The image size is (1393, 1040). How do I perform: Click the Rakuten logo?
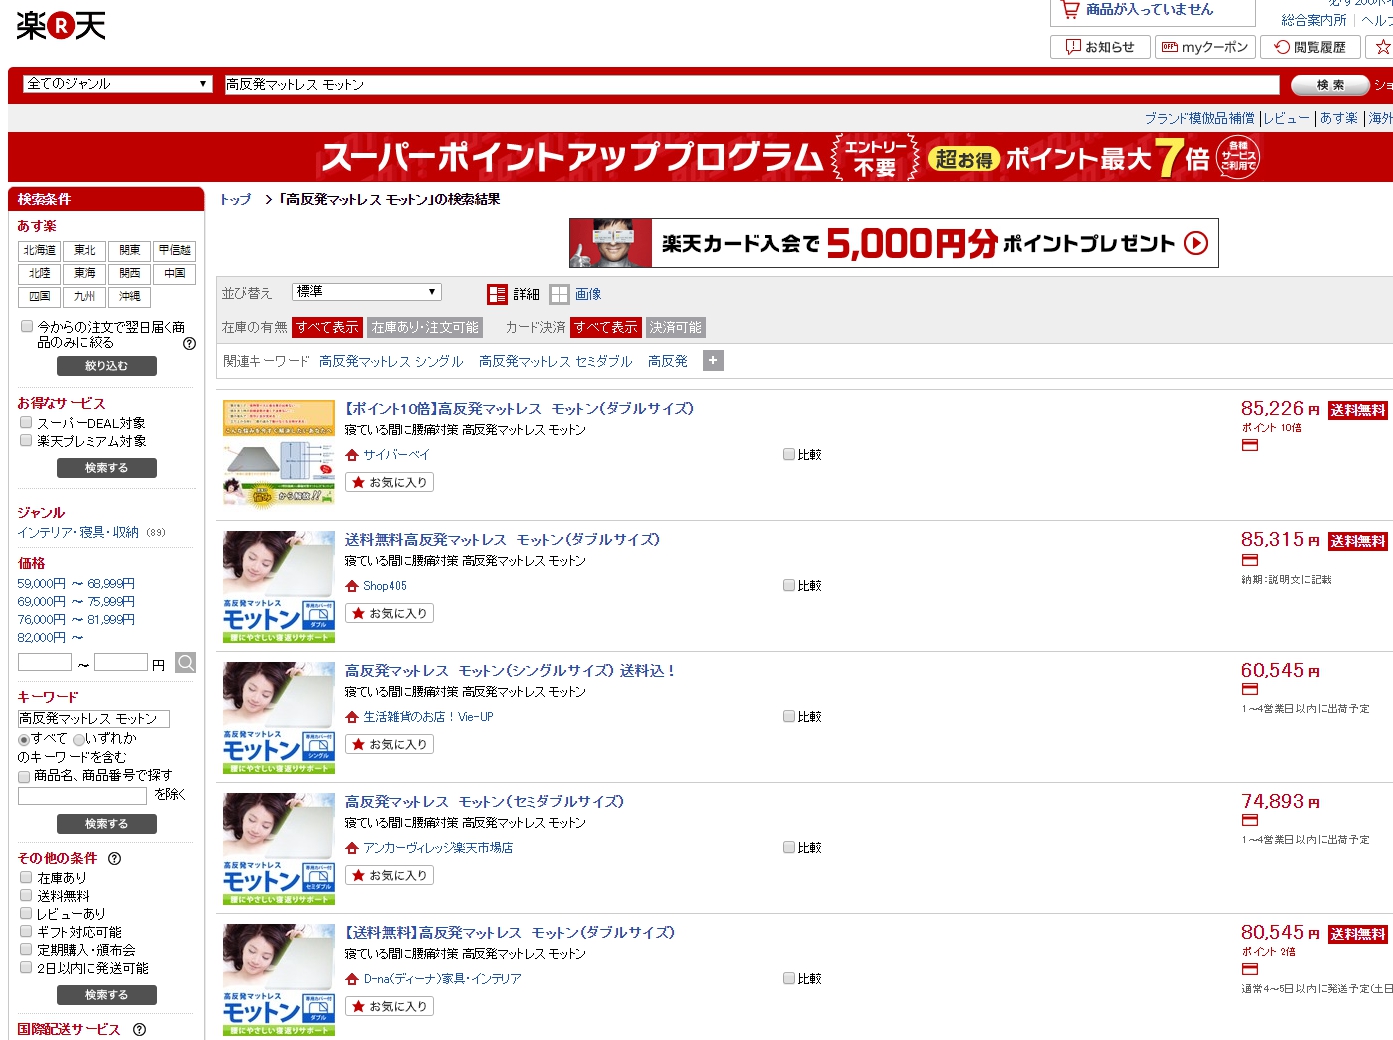click(x=61, y=26)
